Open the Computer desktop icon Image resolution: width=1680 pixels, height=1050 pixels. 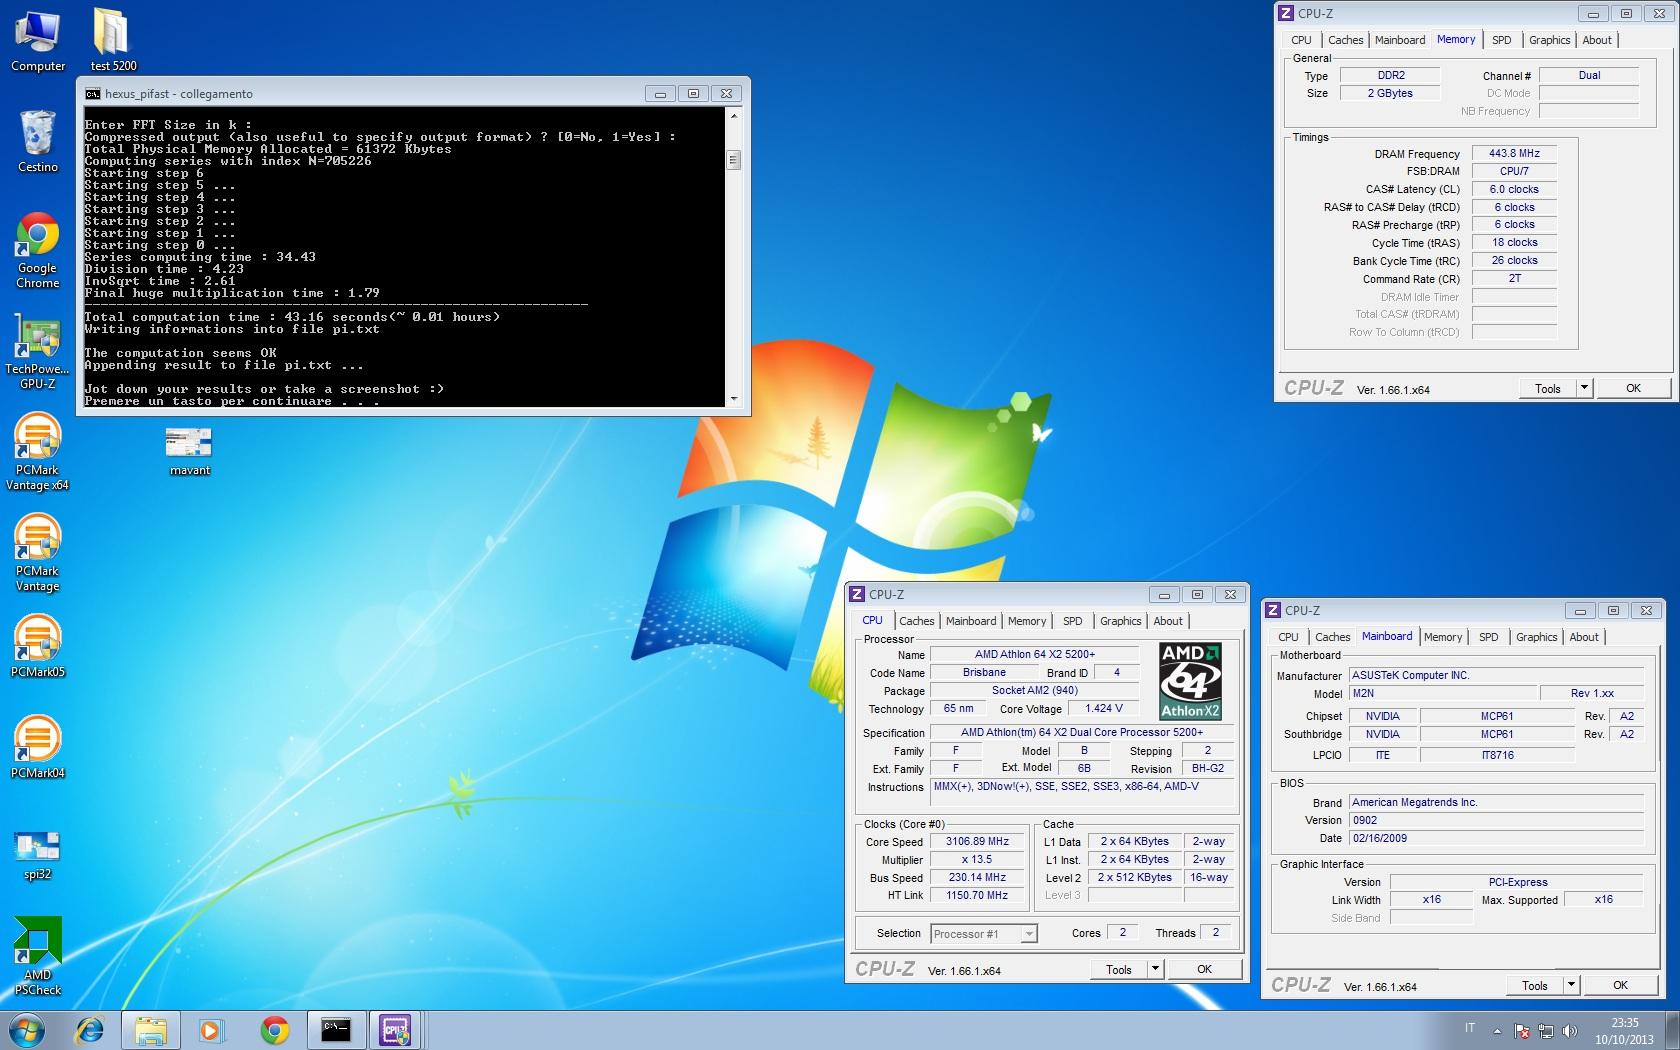38,40
